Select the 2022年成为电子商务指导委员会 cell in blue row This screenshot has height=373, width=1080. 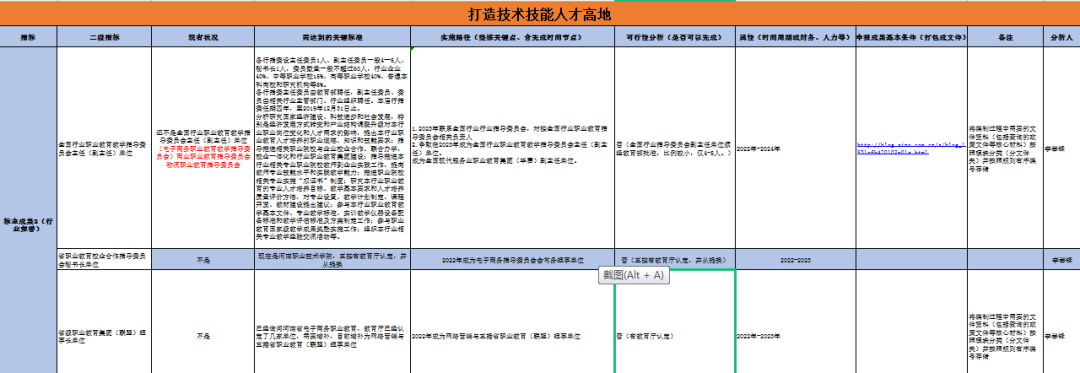coord(512,259)
